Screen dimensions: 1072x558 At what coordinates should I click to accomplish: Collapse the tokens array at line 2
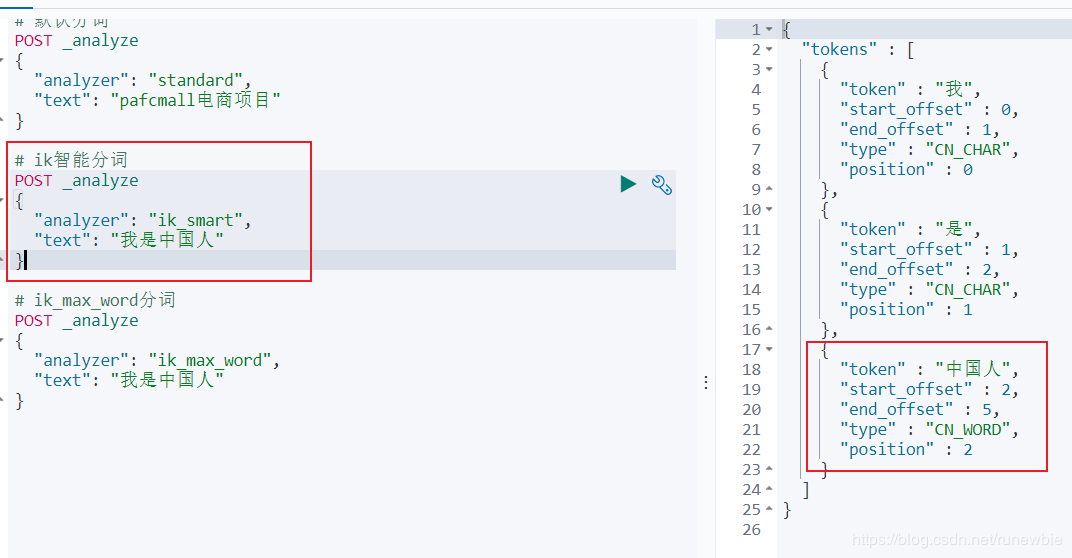click(769, 49)
